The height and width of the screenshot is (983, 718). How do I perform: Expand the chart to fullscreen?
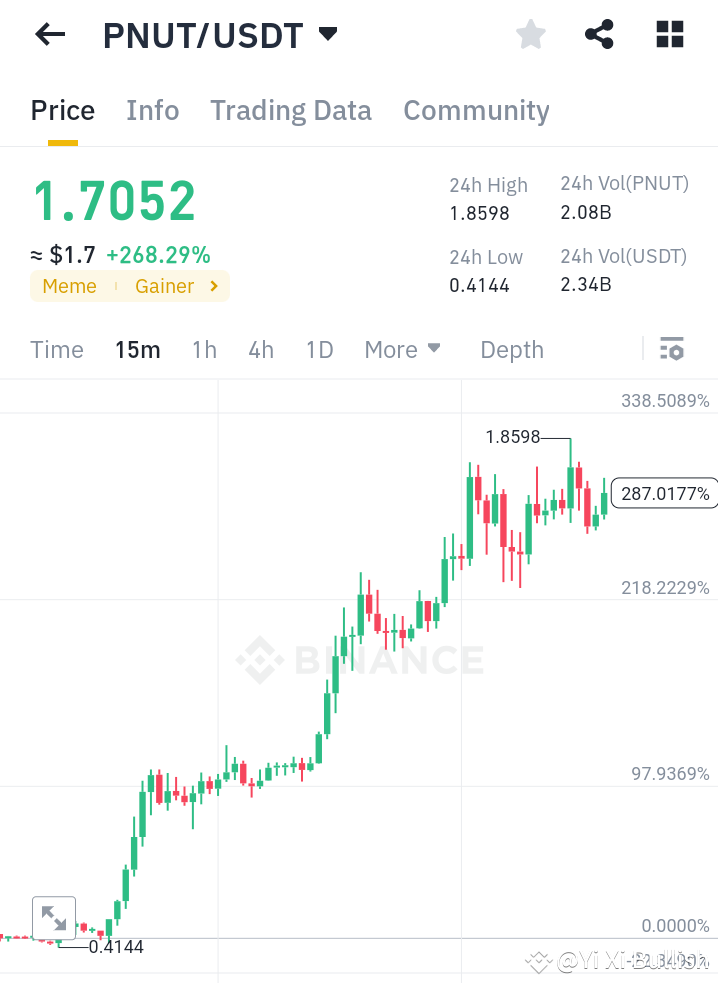coord(54,916)
